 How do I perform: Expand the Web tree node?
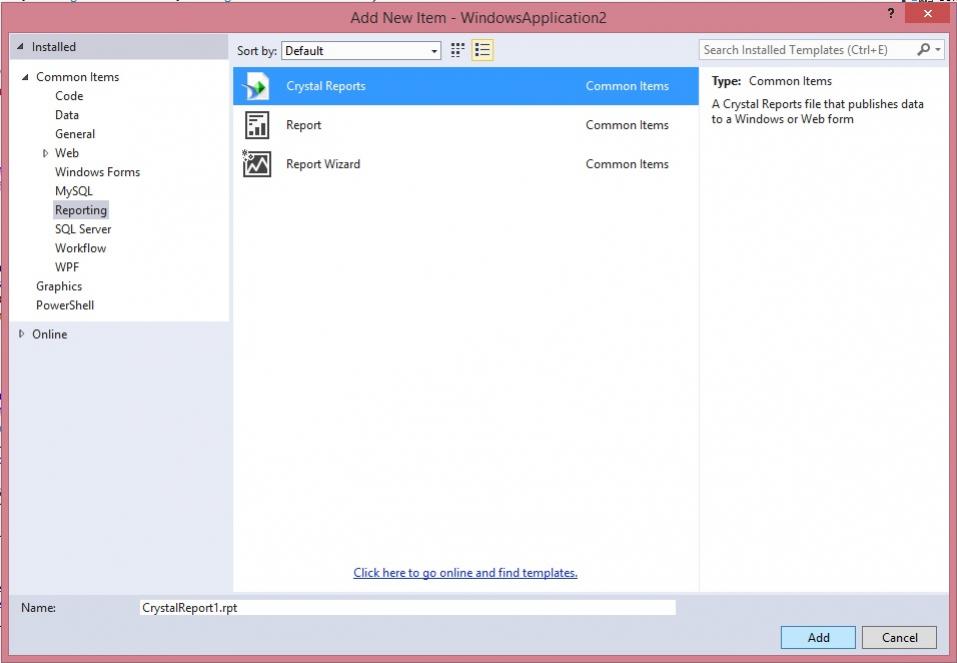click(45, 153)
